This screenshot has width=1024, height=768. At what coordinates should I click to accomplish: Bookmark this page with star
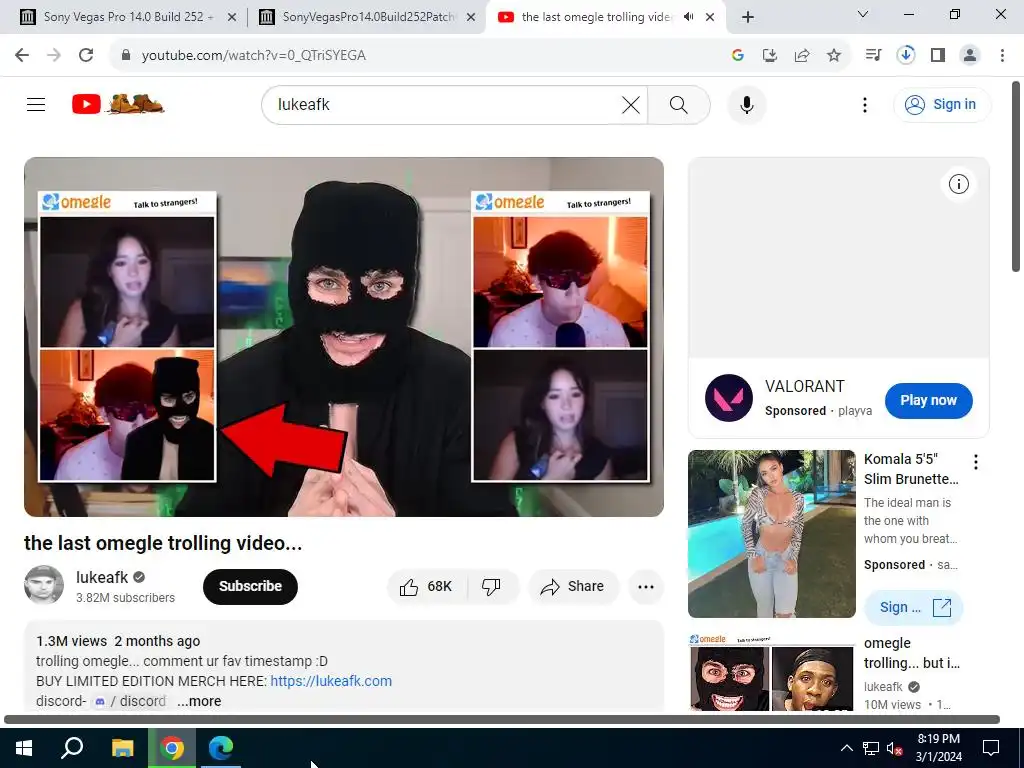click(833, 56)
